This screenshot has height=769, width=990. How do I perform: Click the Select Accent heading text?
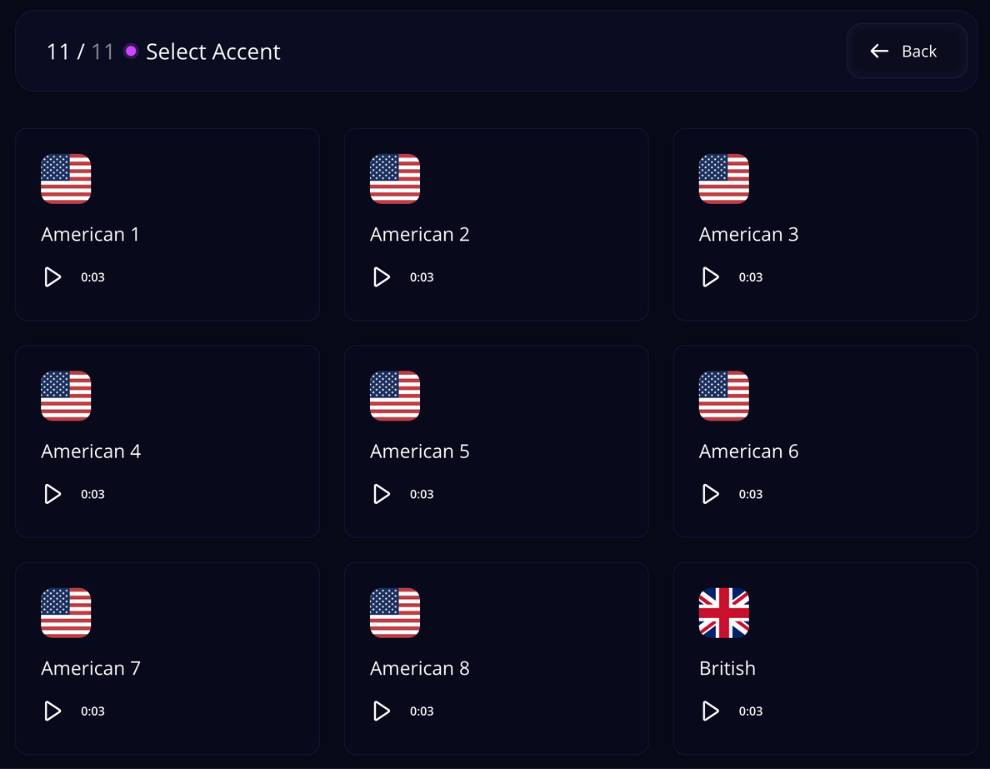(x=211, y=52)
